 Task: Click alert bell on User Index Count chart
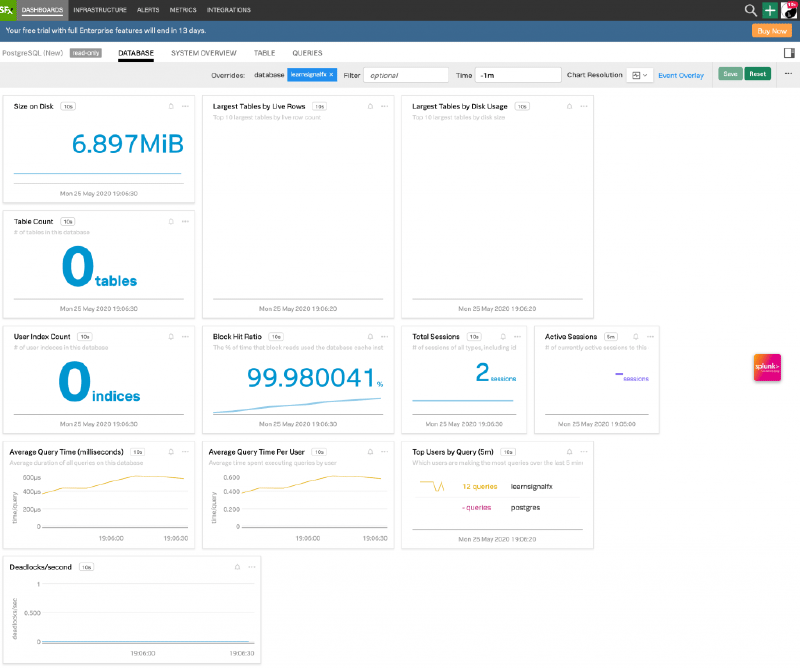click(171, 337)
